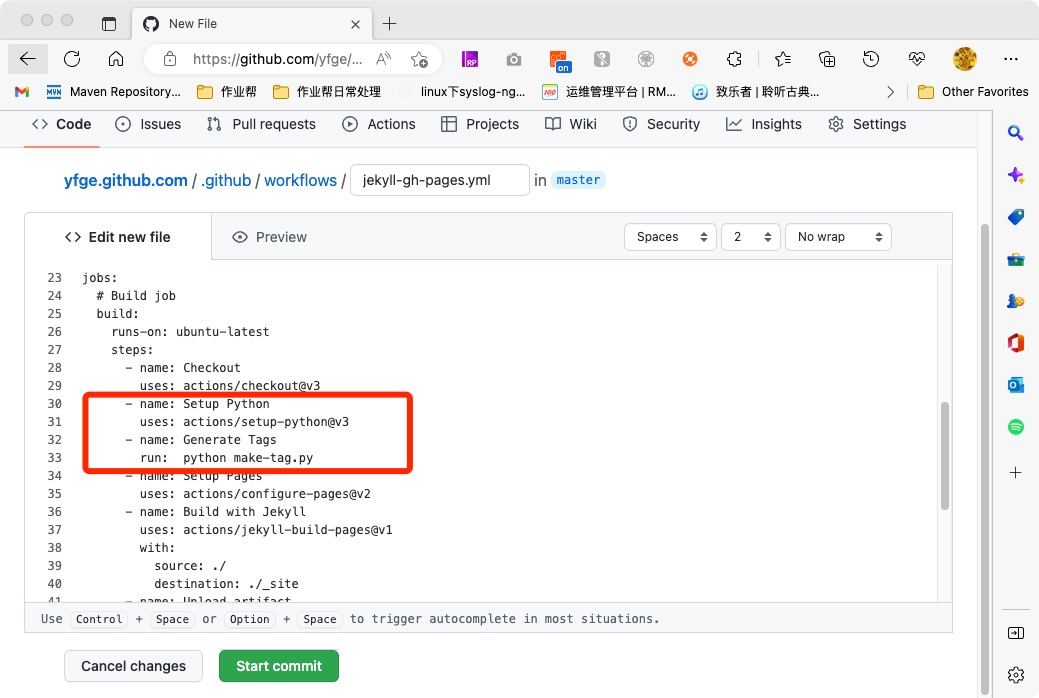The height and width of the screenshot is (698, 1039).
Task: Open the indent size 2 dropdown
Action: pyautogui.click(x=750, y=237)
